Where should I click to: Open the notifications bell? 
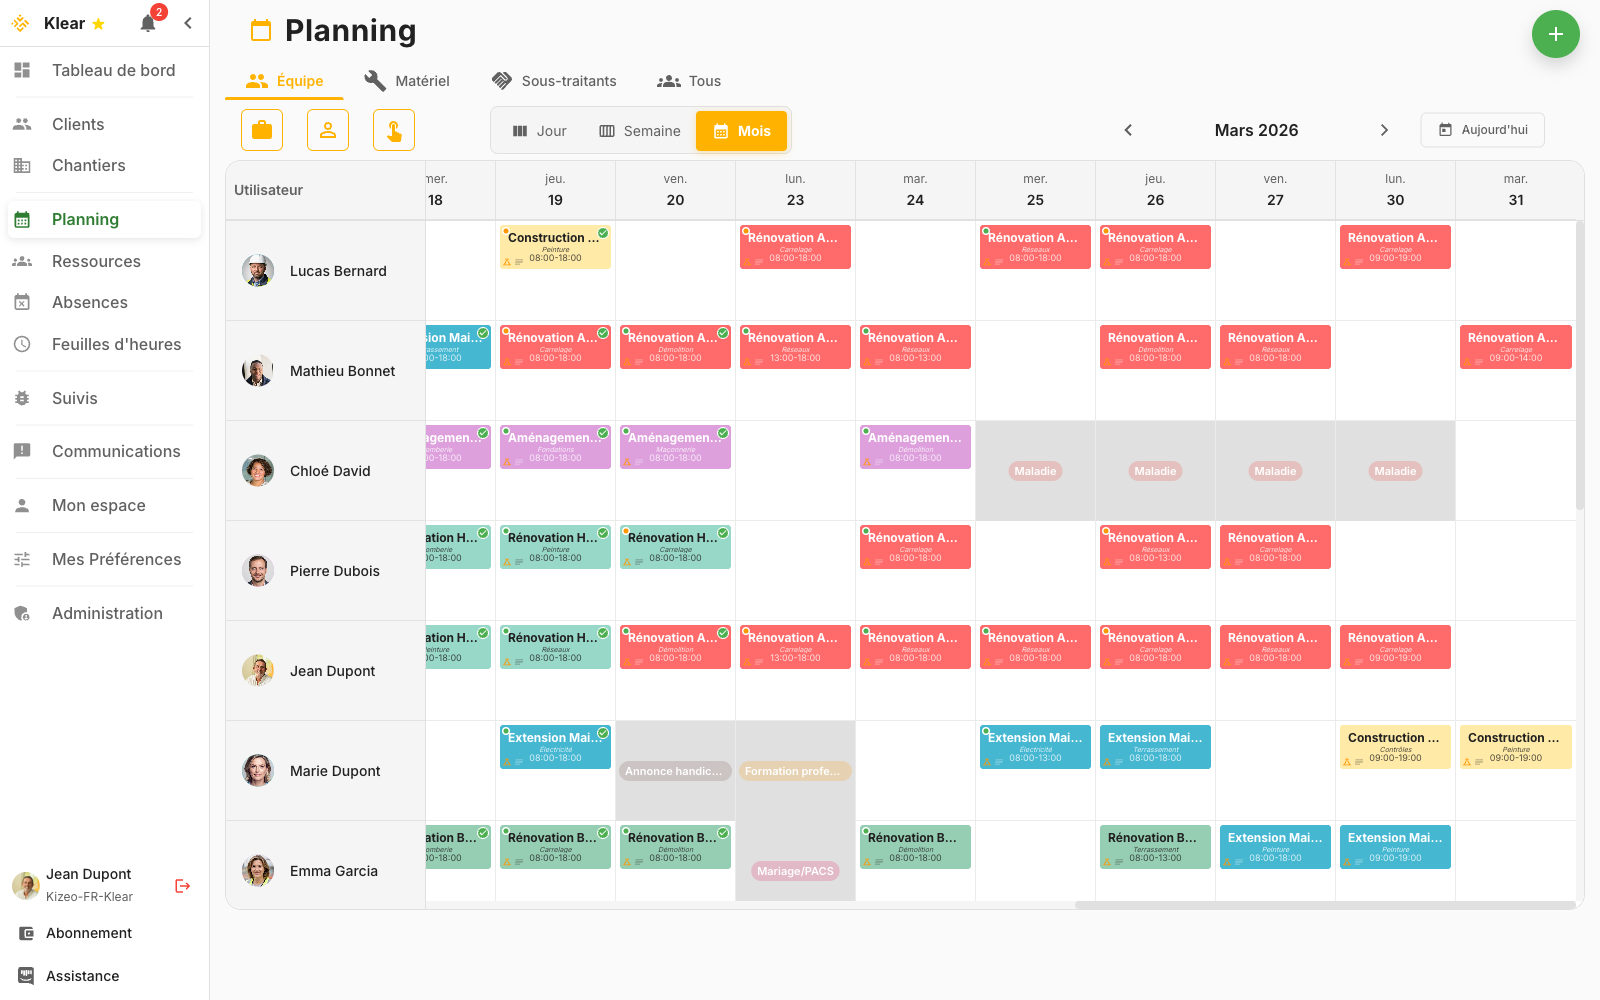[148, 23]
